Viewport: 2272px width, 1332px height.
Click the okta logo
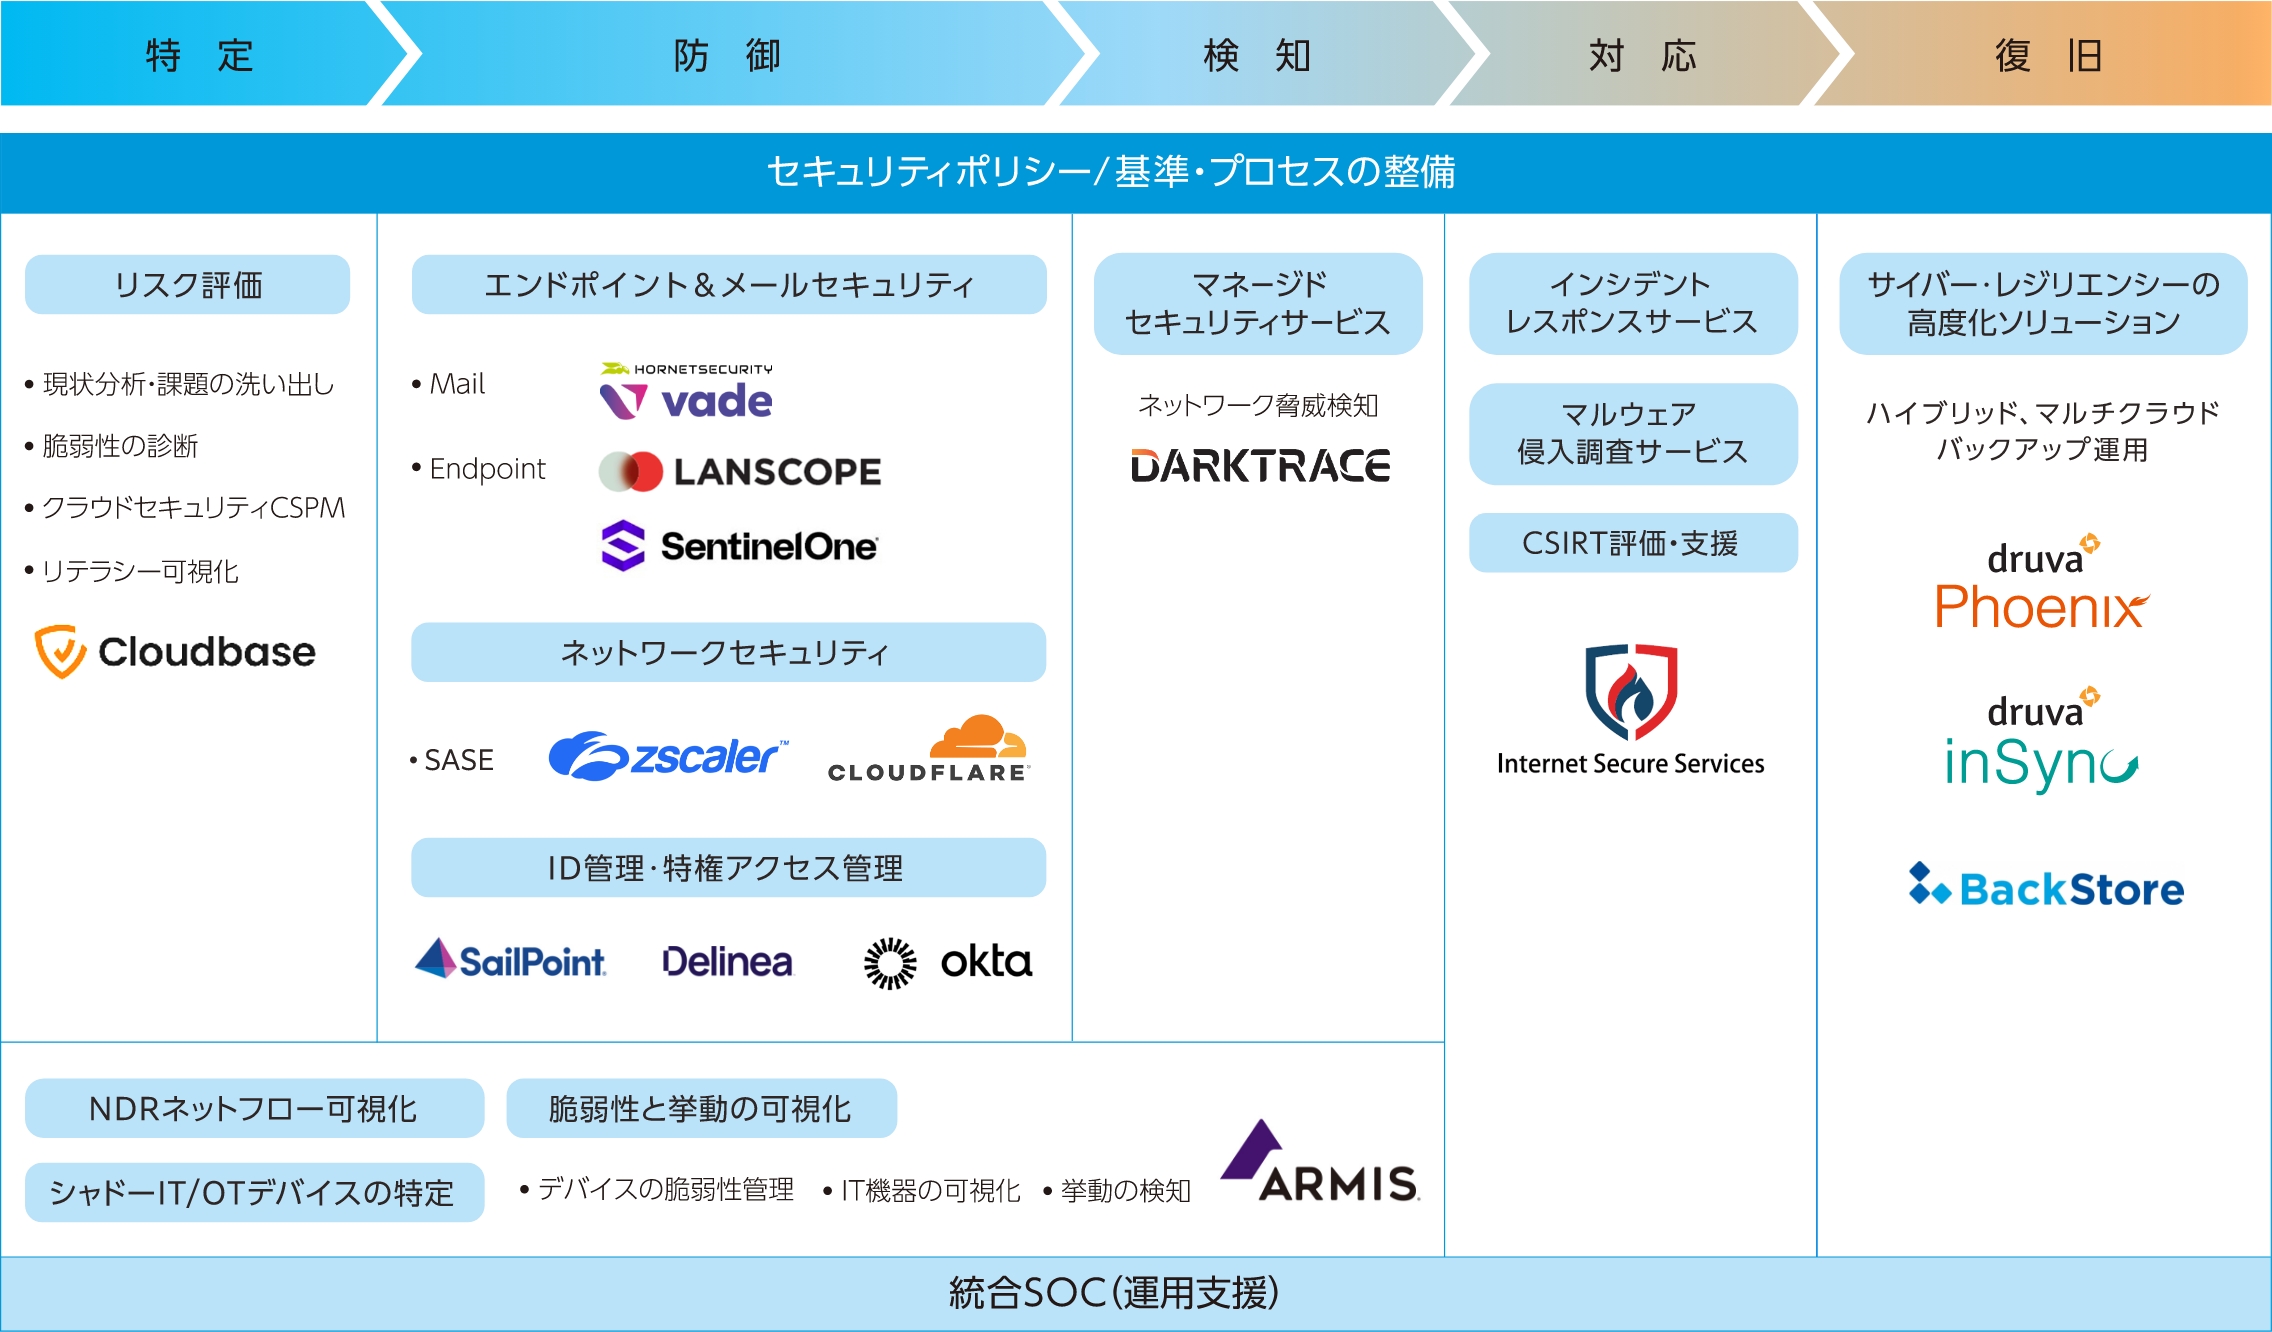[947, 963]
